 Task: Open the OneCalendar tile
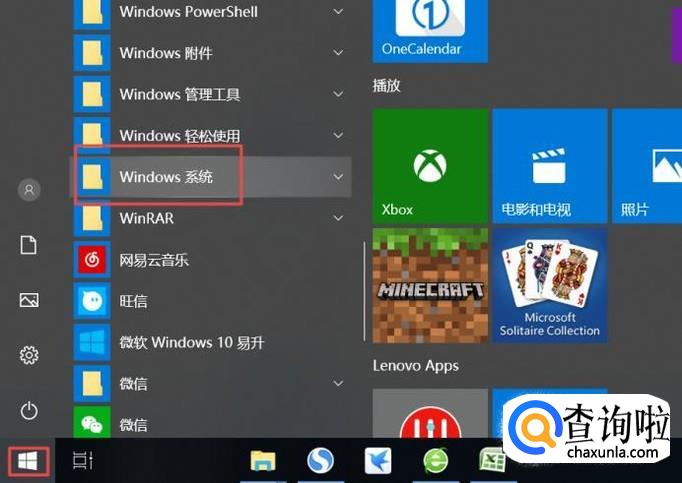429,30
